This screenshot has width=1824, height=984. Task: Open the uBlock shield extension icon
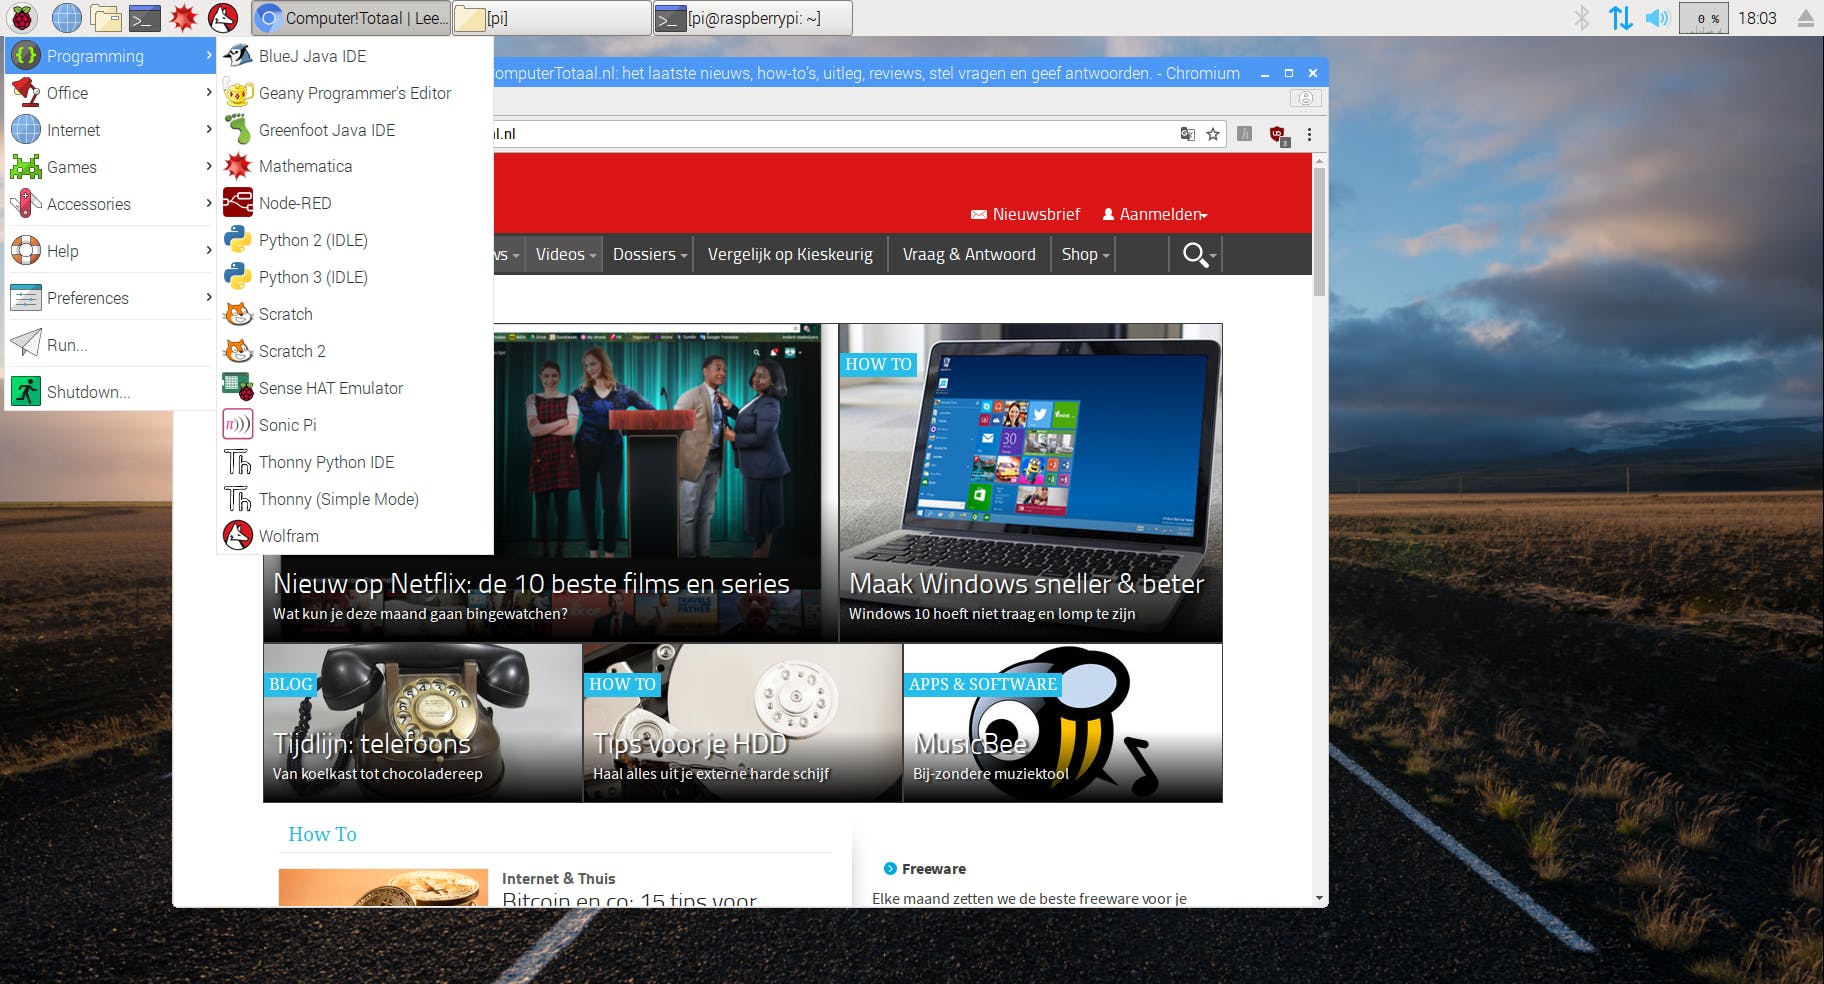pyautogui.click(x=1278, y=135)
